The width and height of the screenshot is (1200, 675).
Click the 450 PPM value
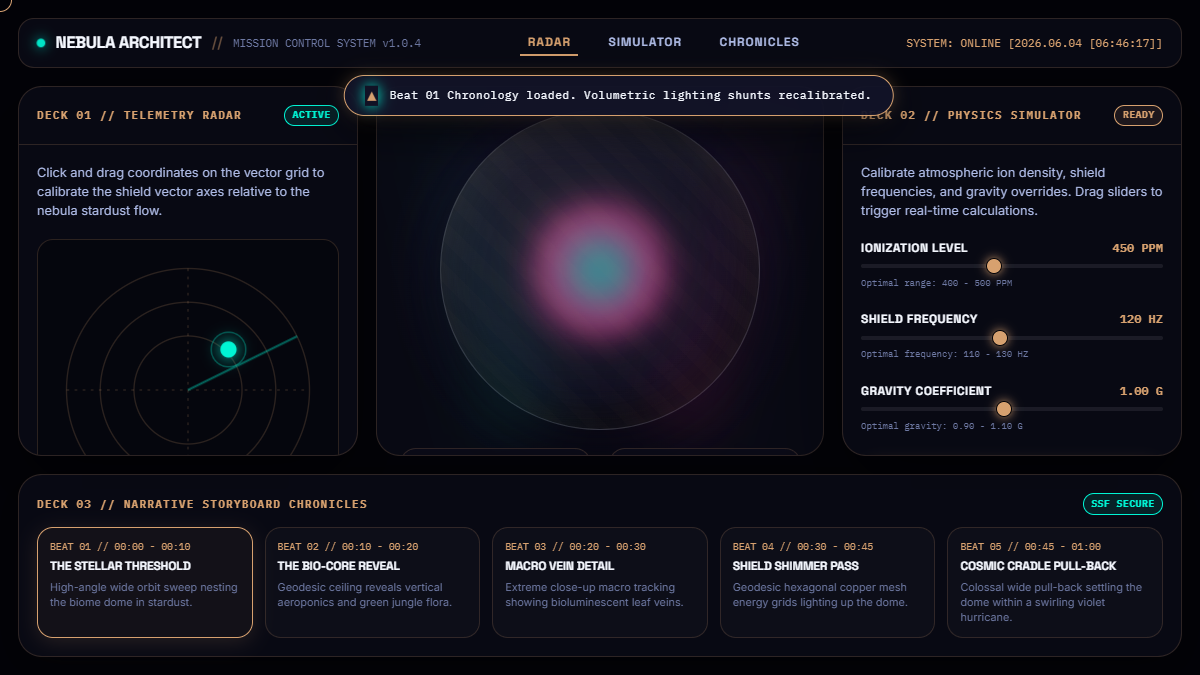pyautogui.click(x=1137, y=248)
